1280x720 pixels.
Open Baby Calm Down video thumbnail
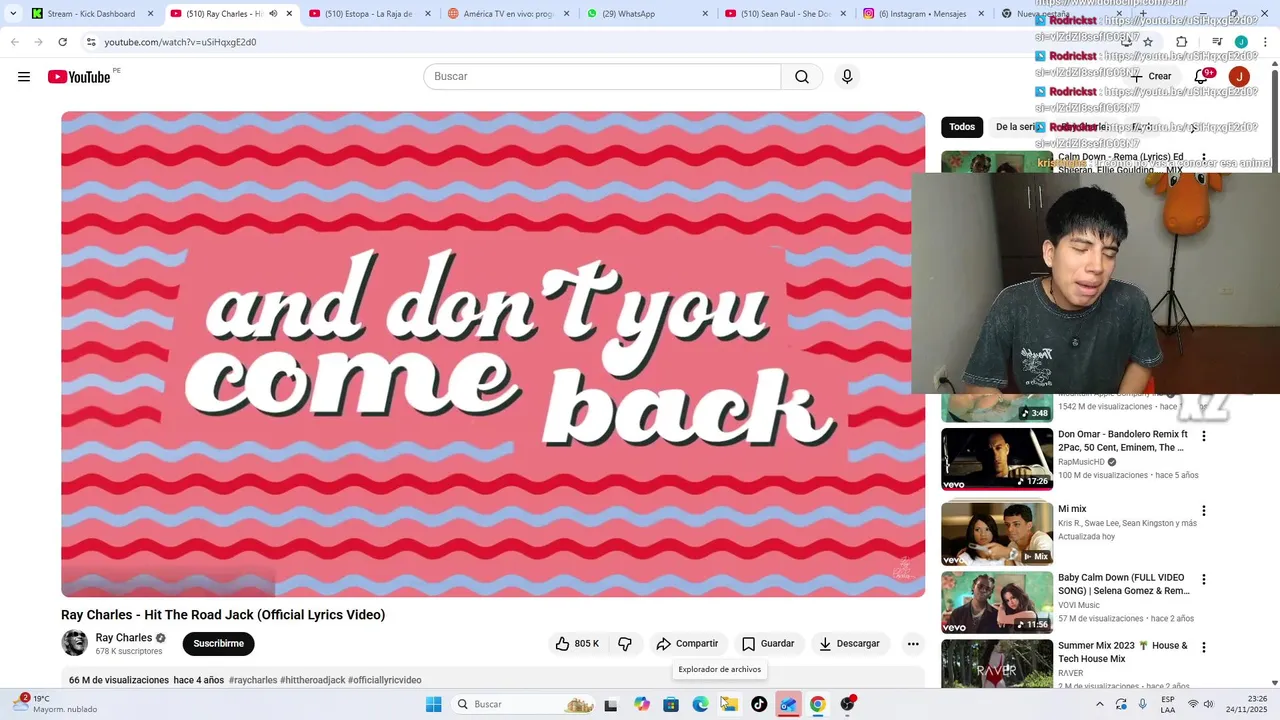(997, 602)
